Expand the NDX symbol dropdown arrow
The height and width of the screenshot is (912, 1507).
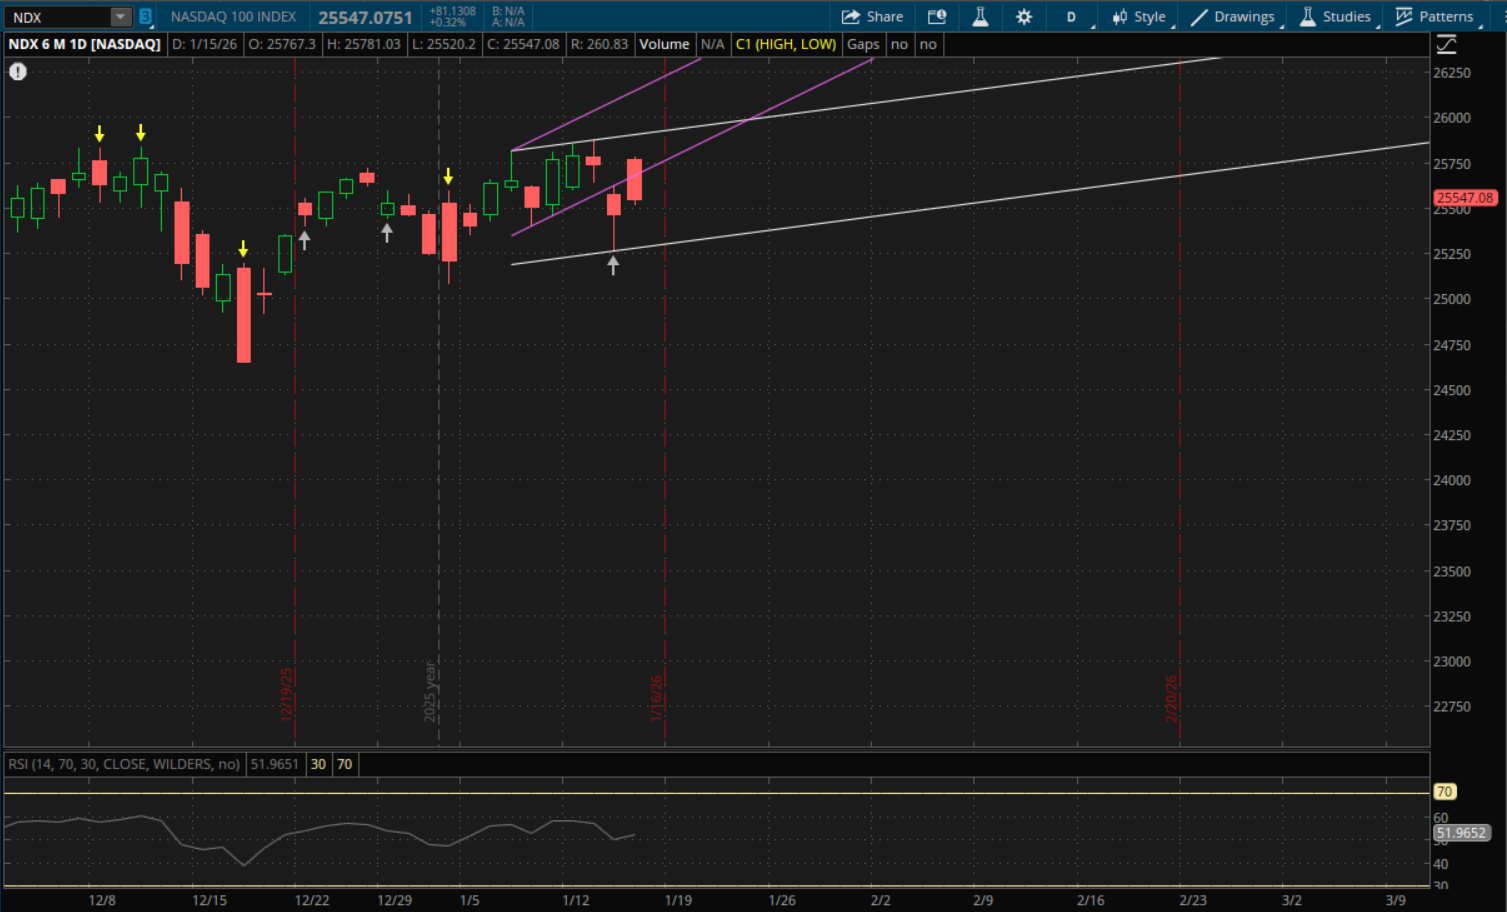coord(120,17)
